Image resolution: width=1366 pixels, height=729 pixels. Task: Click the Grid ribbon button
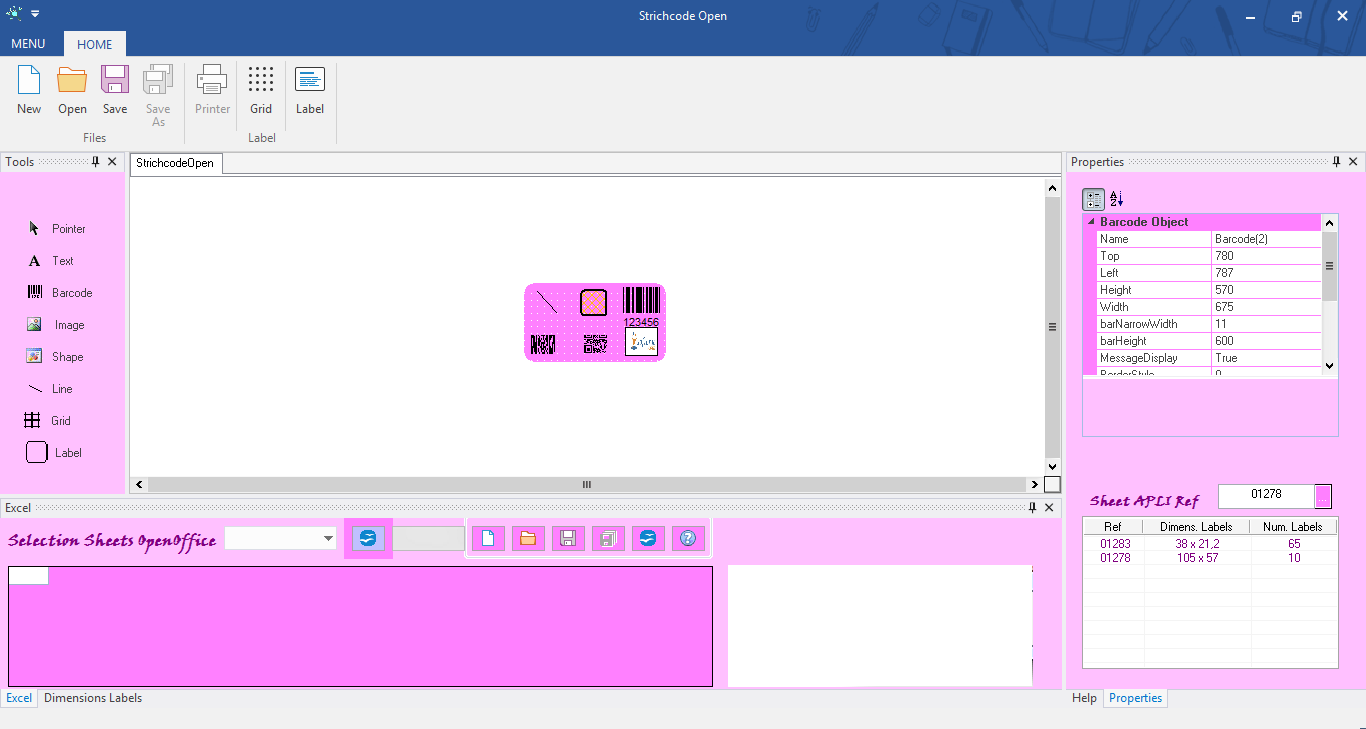pyautogui.click(x=261, y=91)
